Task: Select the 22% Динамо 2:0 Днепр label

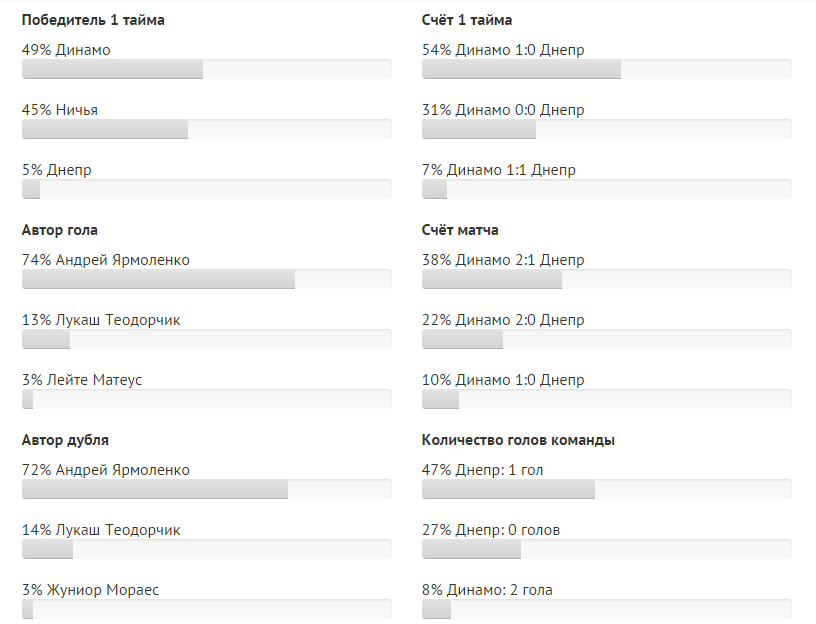Action: click(x=503, y=320)
